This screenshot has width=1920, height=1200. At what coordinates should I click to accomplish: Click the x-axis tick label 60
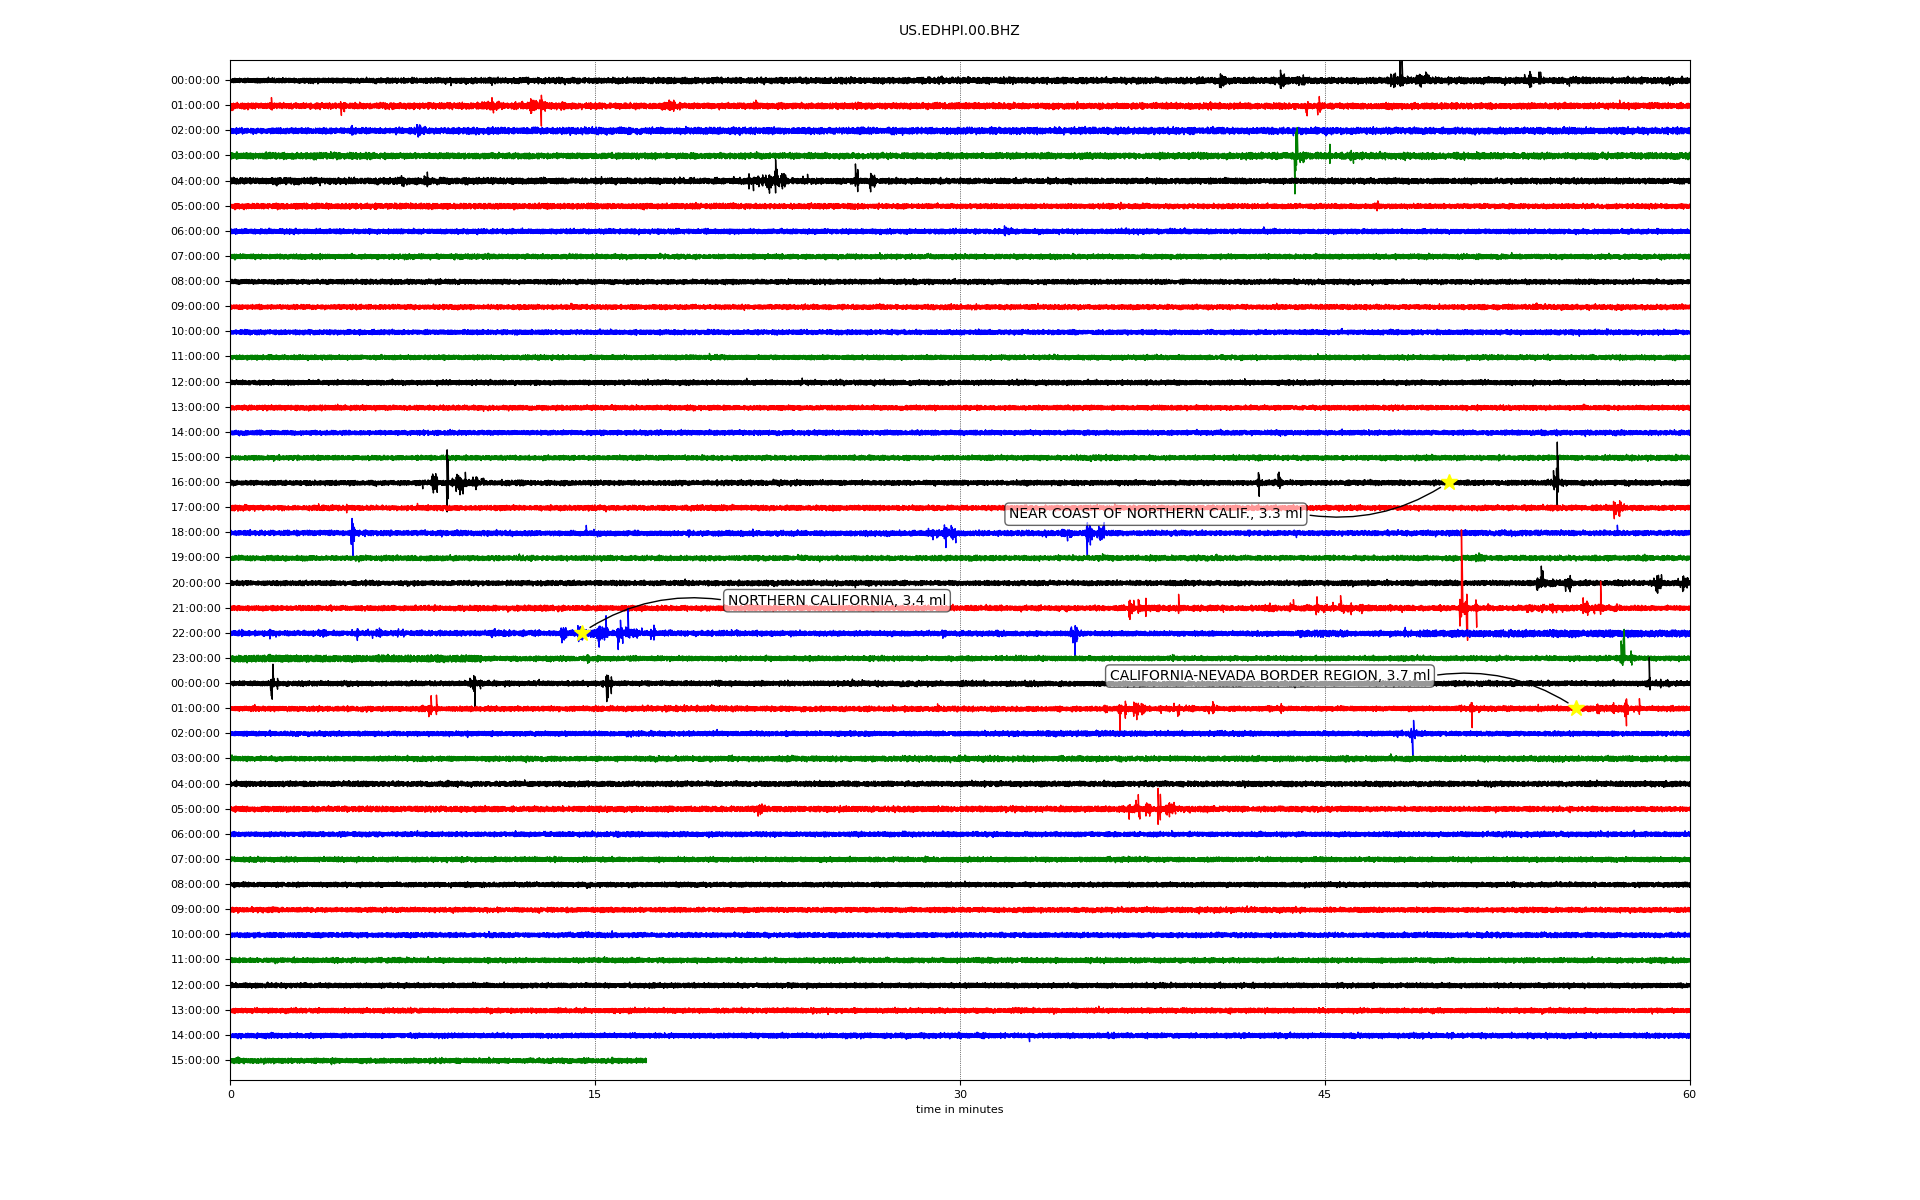[1689, 1094]
